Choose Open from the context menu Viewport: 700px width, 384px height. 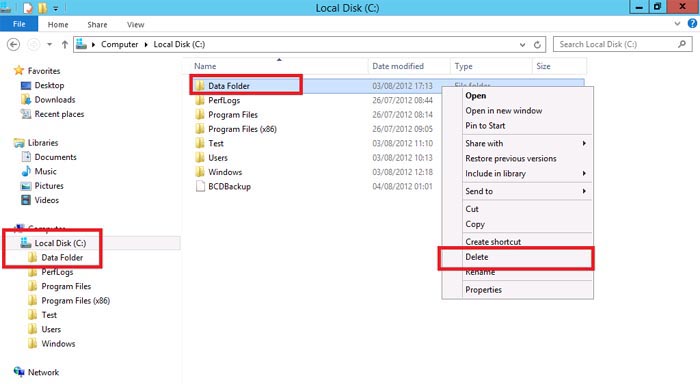click(475, 96)
